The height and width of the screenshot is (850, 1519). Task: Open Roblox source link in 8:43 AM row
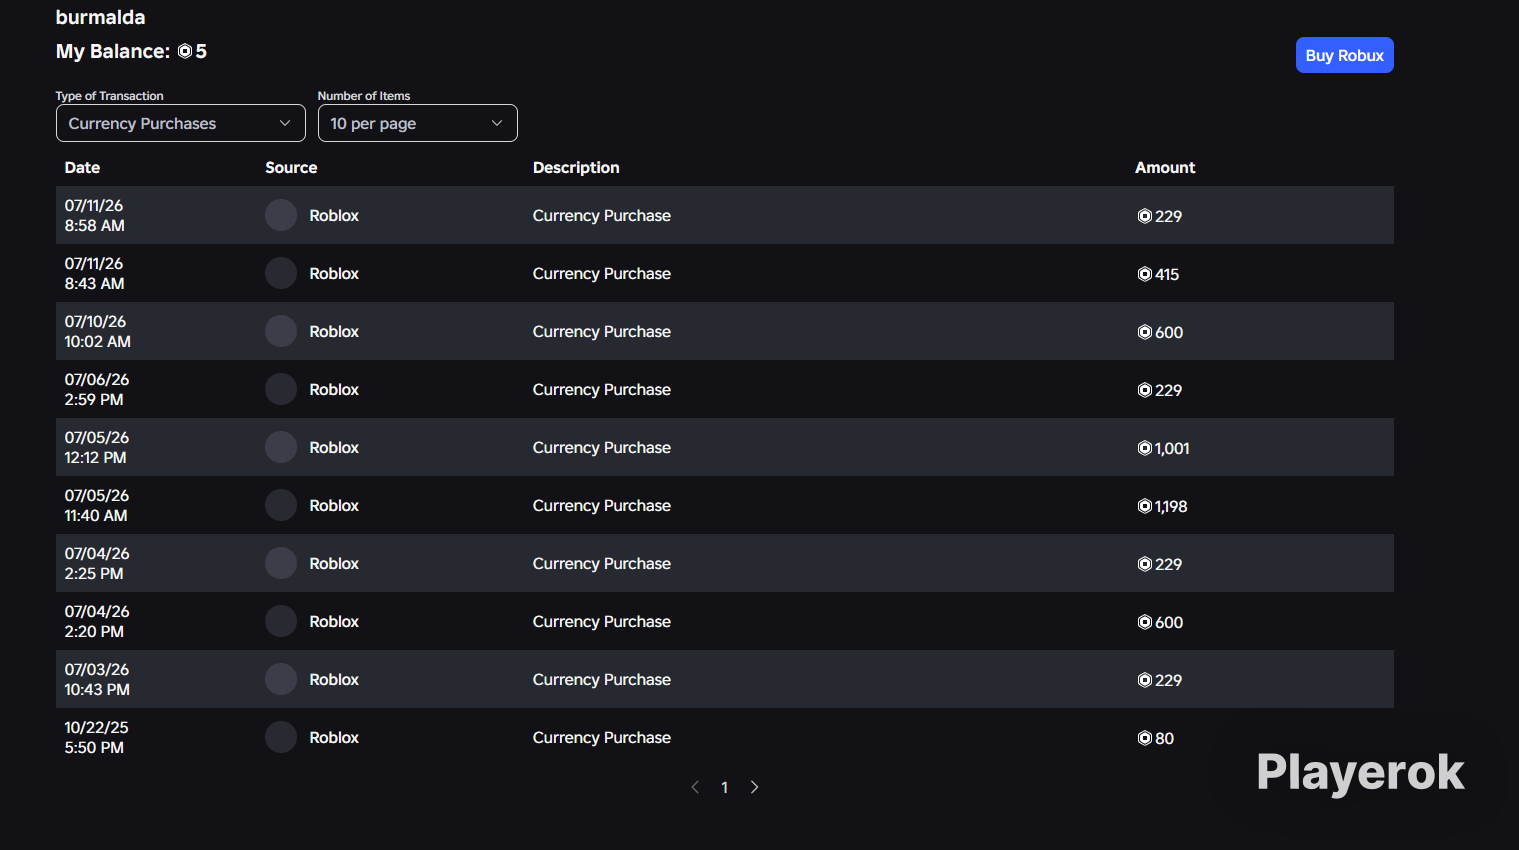click(x=334, y=273)
